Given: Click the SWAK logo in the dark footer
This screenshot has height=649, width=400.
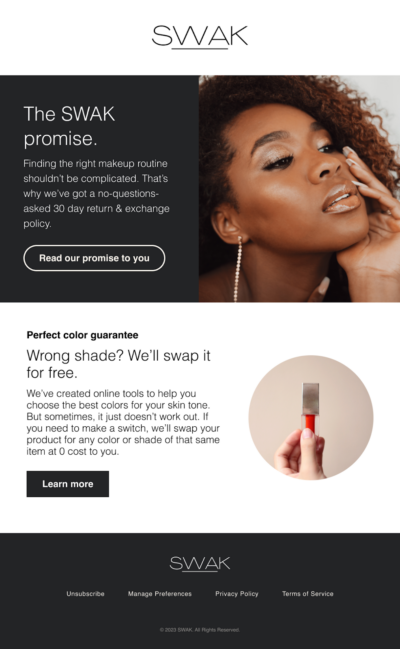Looking at the screenshot, I should pyautogui.click(x=200, y=564).
